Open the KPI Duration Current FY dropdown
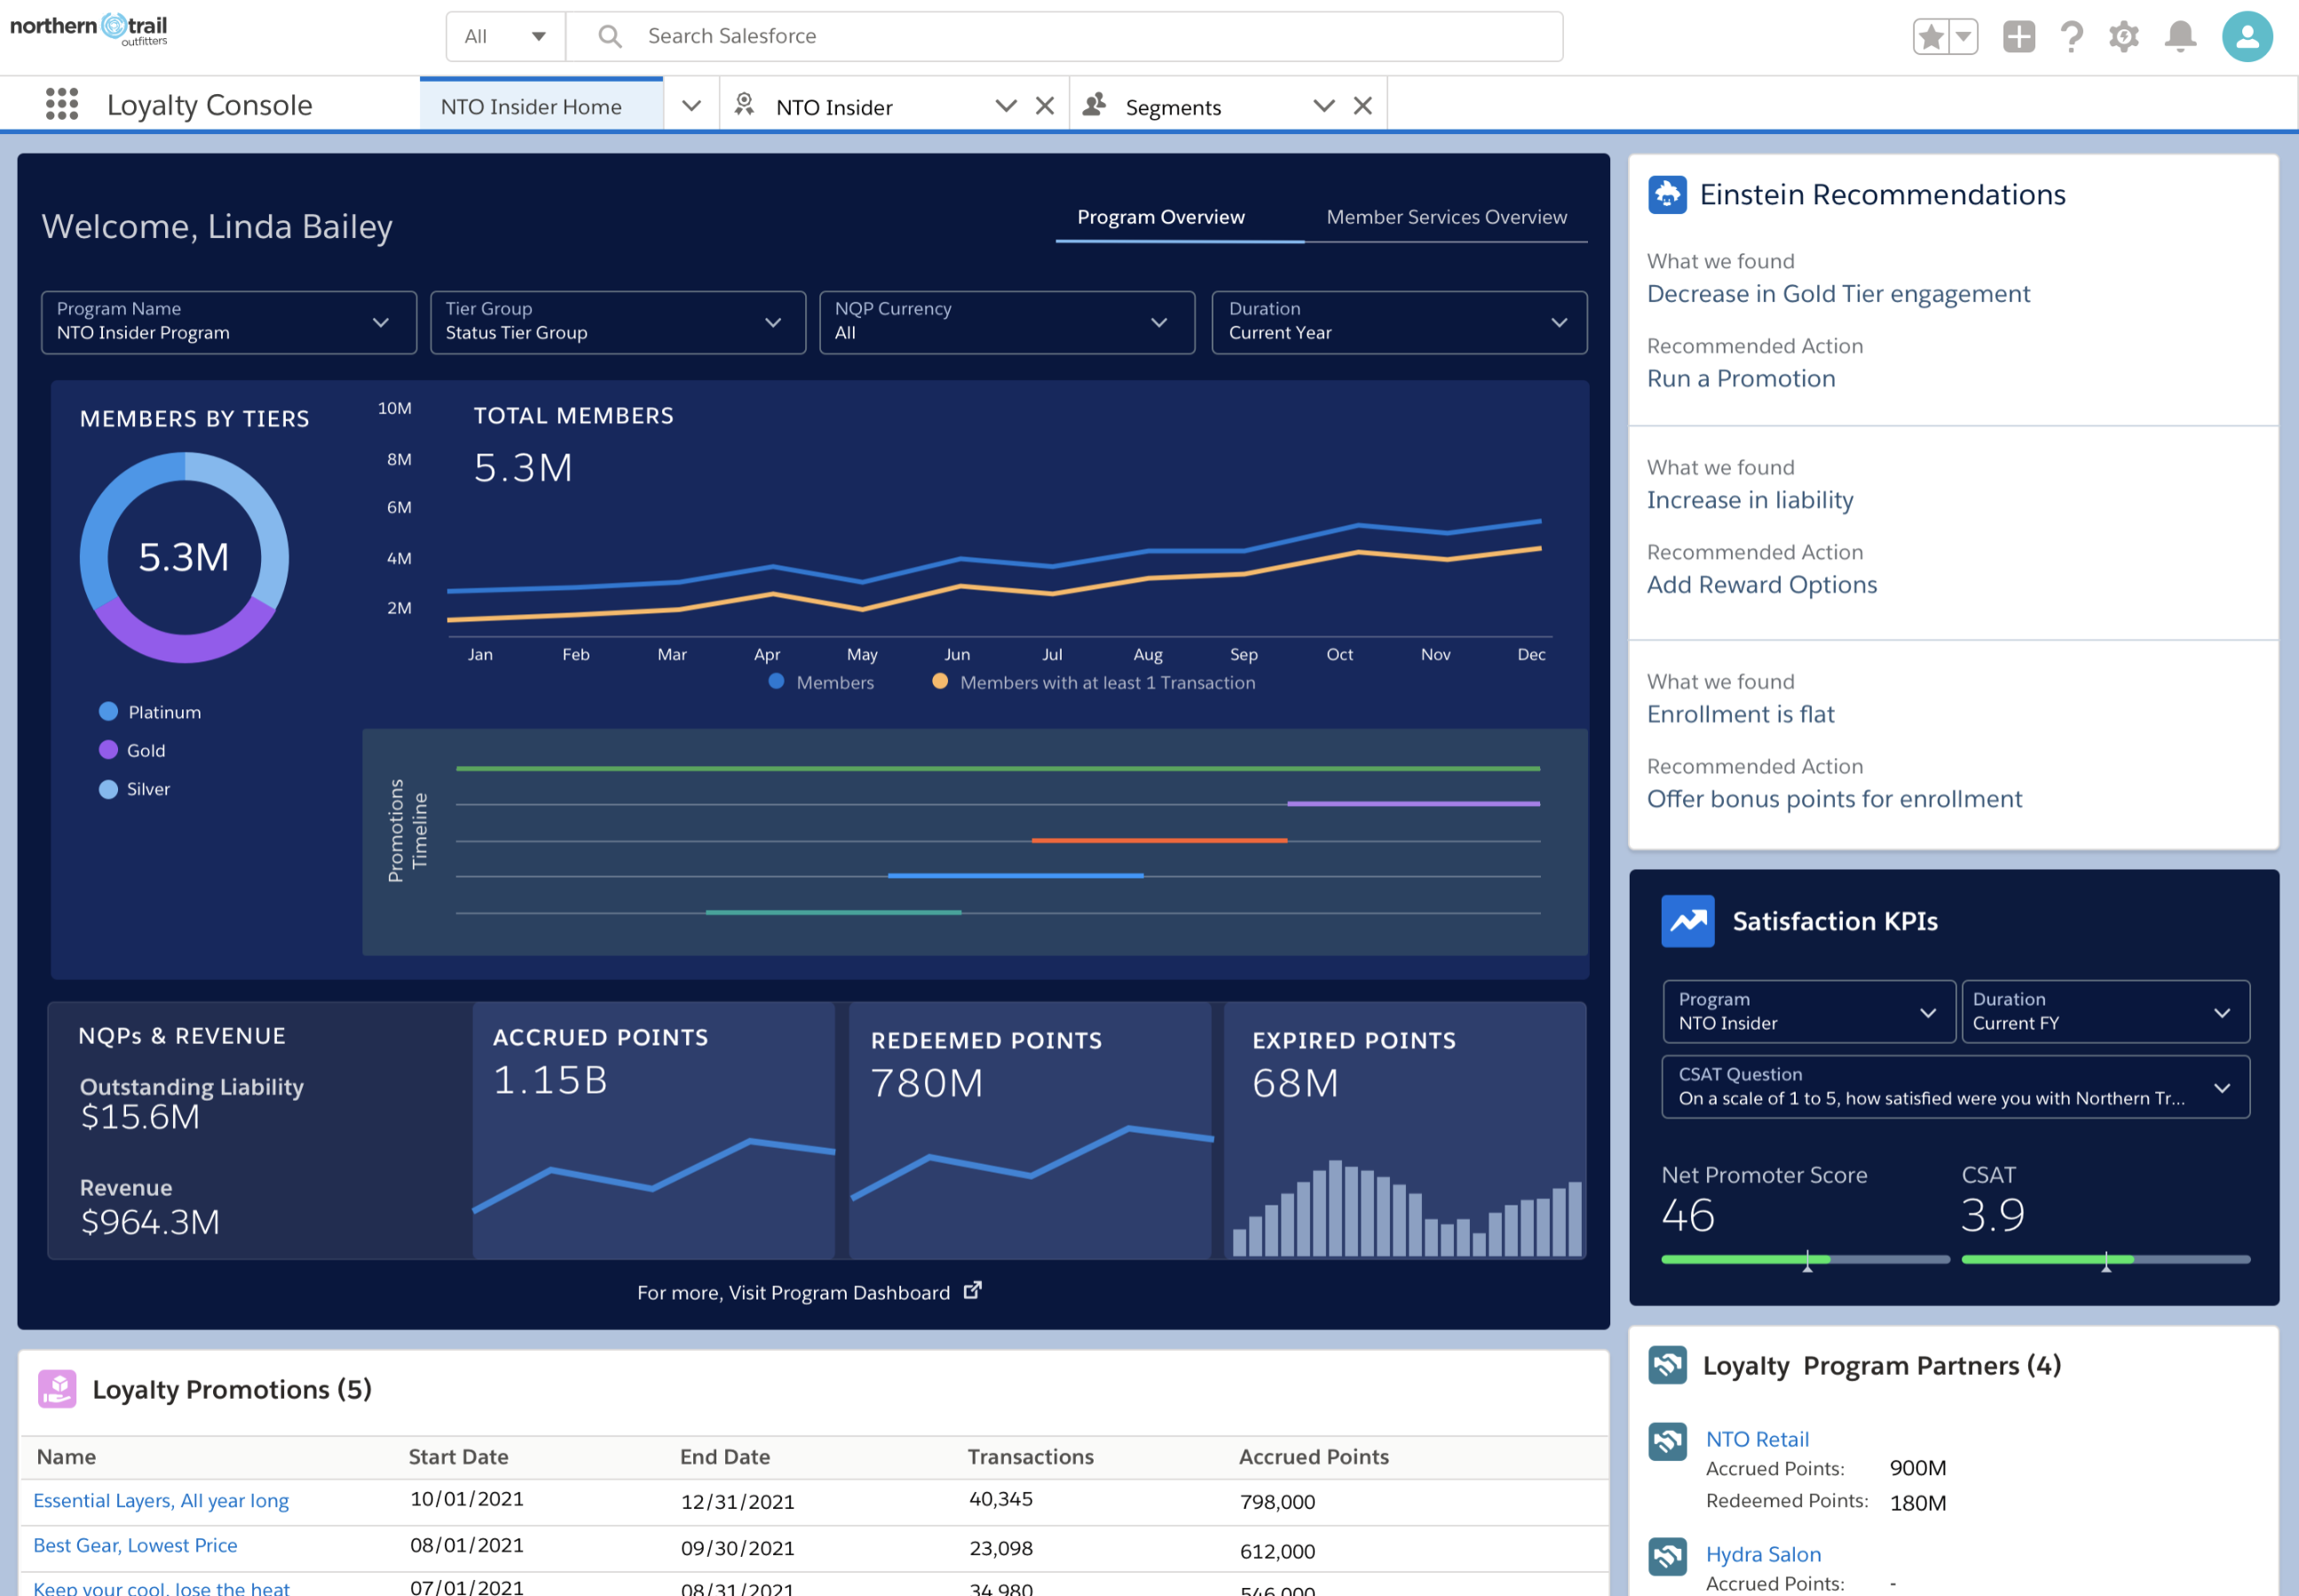This screenshot has height=1596, width=2299. [x=2105, y=1011]
